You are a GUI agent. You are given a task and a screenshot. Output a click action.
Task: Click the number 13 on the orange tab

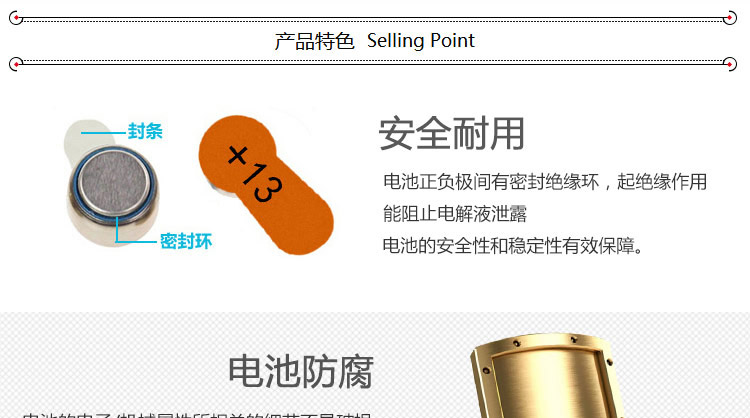pos(262,183)
